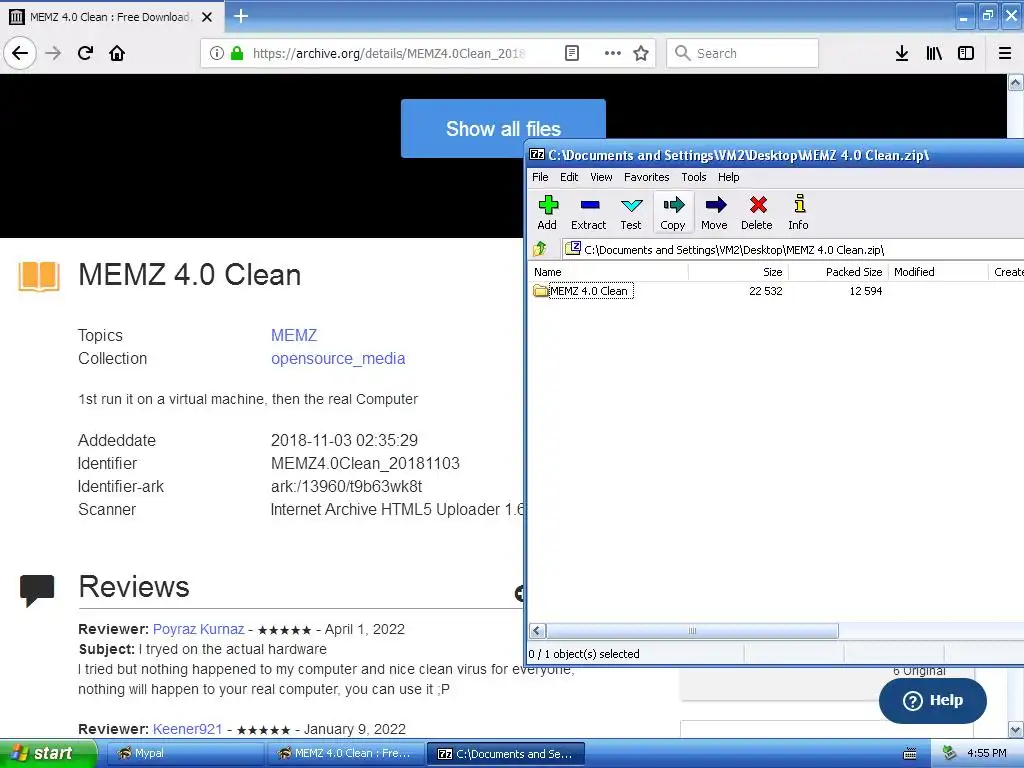Screen dimensions: 1024x768
Task: Open the 7-Zip Edit menu
Action: coord(569,177)
